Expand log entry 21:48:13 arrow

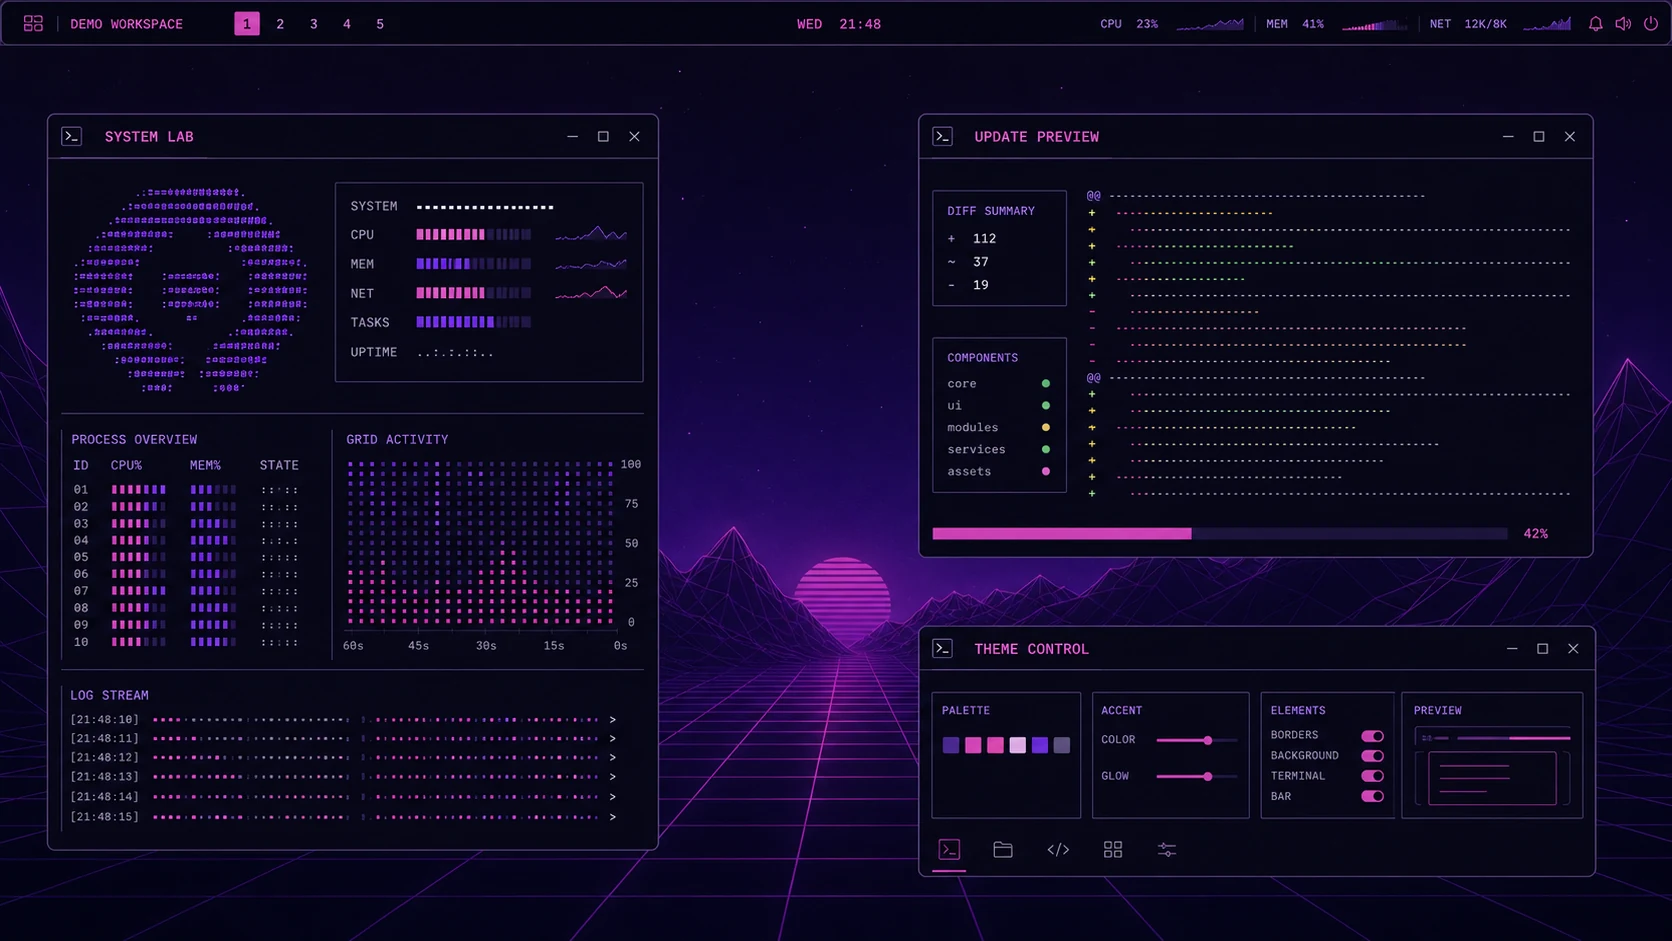point(613,777)
